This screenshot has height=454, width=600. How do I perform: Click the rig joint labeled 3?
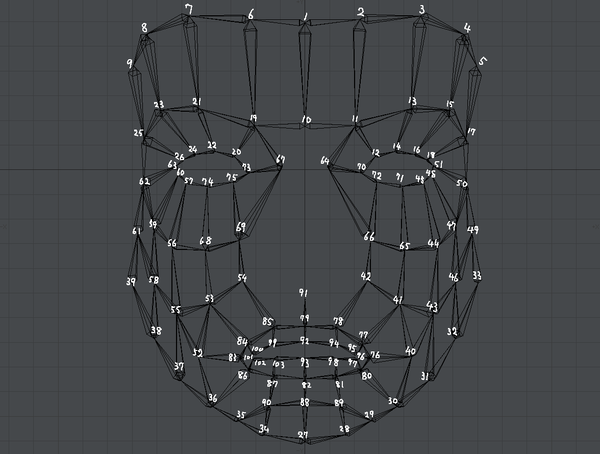pos(422,10)
